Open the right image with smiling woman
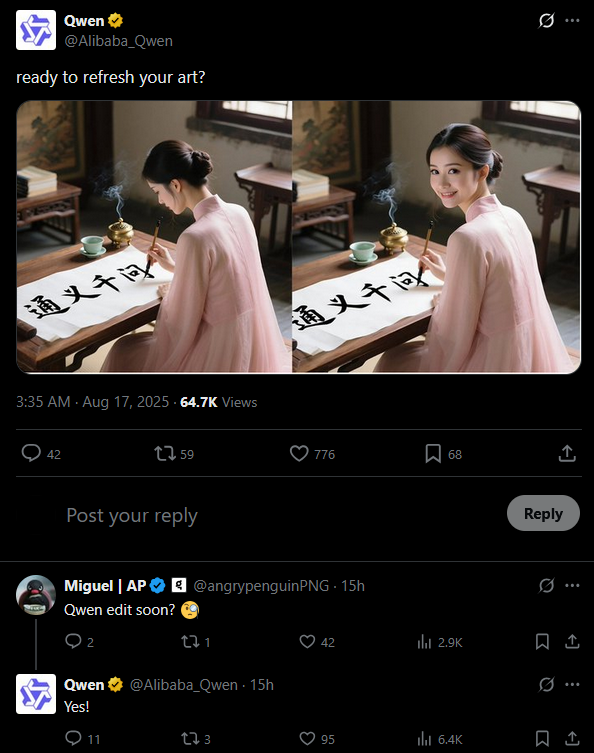This screenshot has height=753, width=594. 436,237
